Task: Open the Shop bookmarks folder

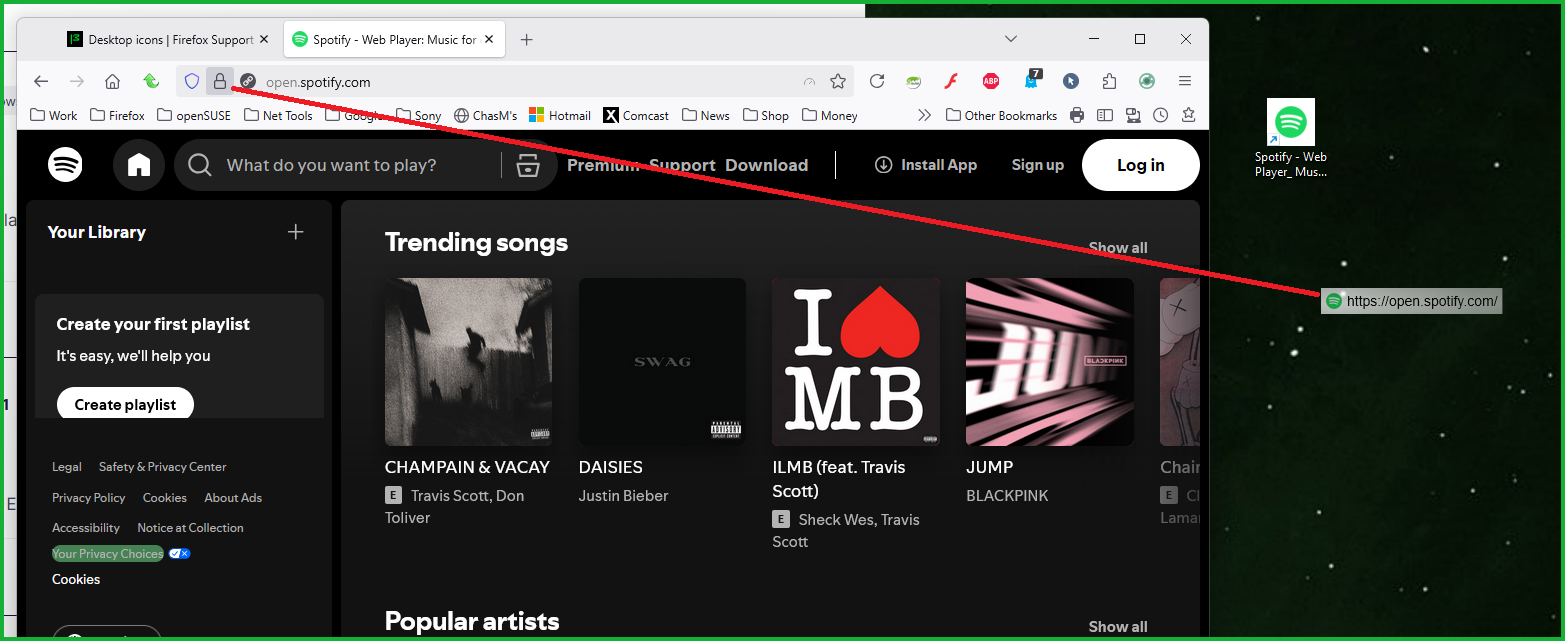Action: pyautogui.click(x=766, y=115)
